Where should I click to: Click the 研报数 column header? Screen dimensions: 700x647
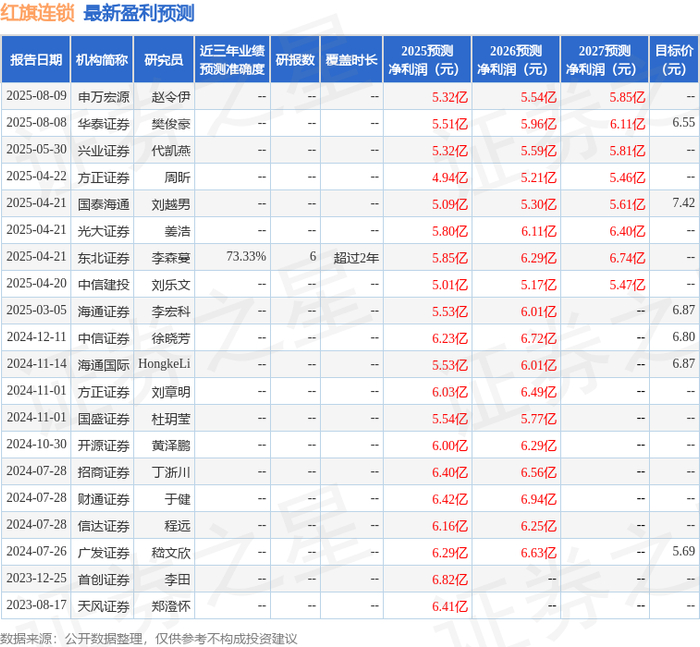295,60
